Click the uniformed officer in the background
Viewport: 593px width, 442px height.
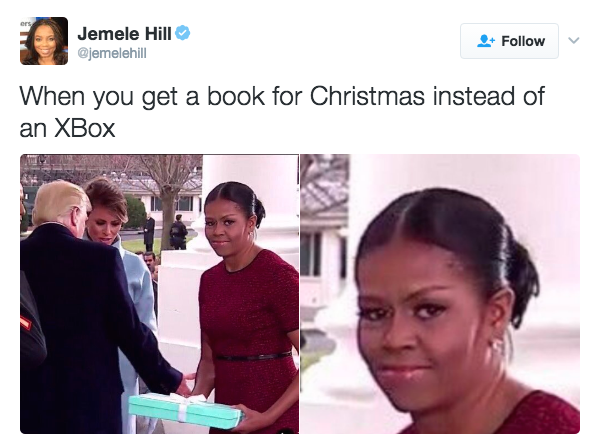click(178, 232)
